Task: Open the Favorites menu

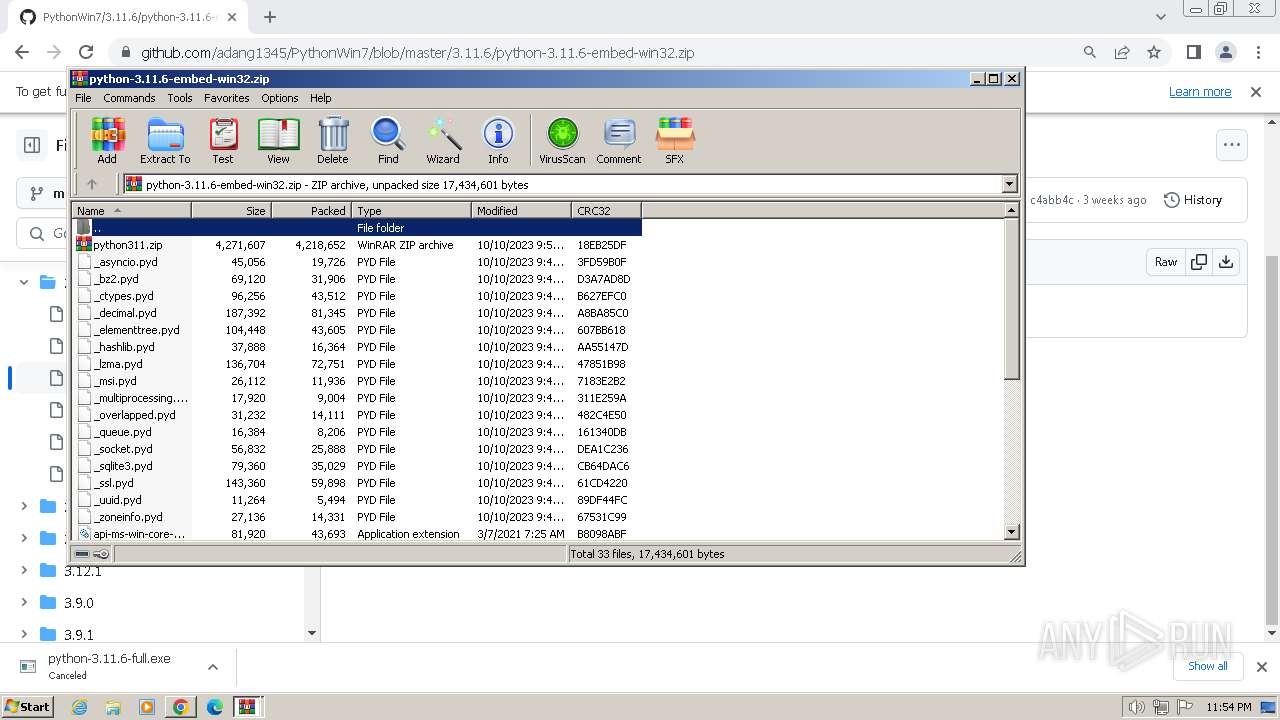Action: (227, 98)
